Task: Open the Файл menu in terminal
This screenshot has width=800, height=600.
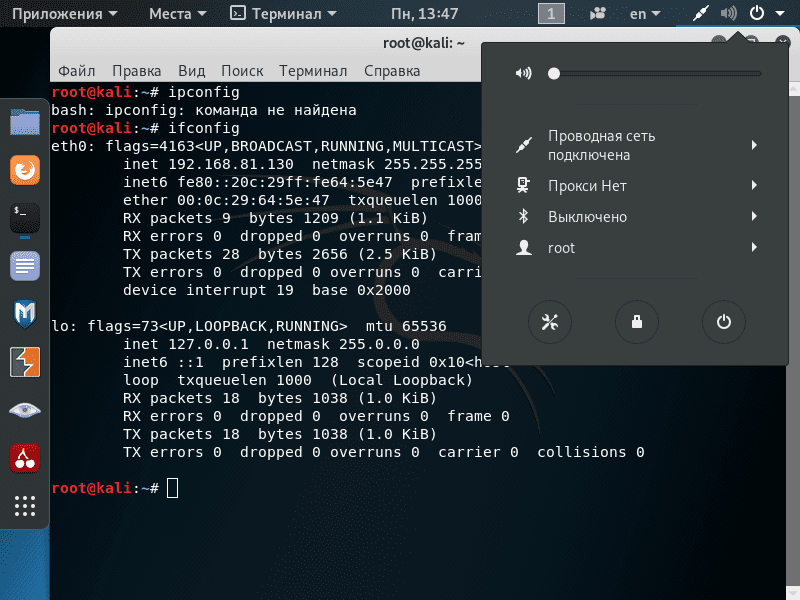Action: pyautogui.click(x=76, y=71)
